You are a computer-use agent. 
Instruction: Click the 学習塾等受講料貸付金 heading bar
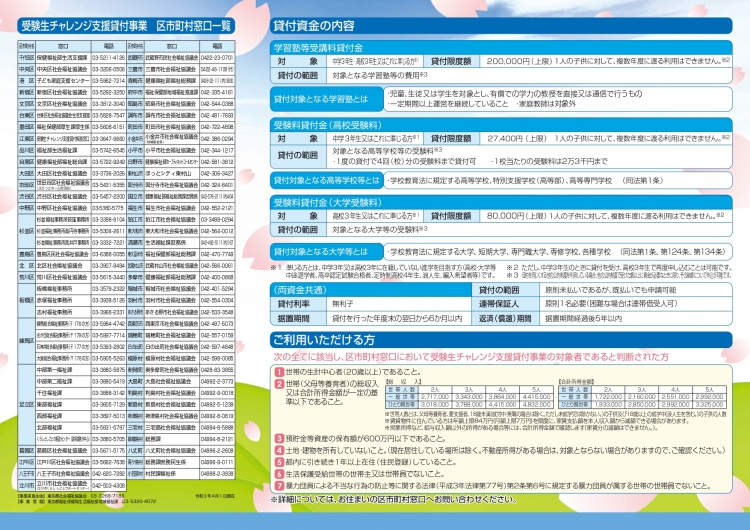coord(320,46)
